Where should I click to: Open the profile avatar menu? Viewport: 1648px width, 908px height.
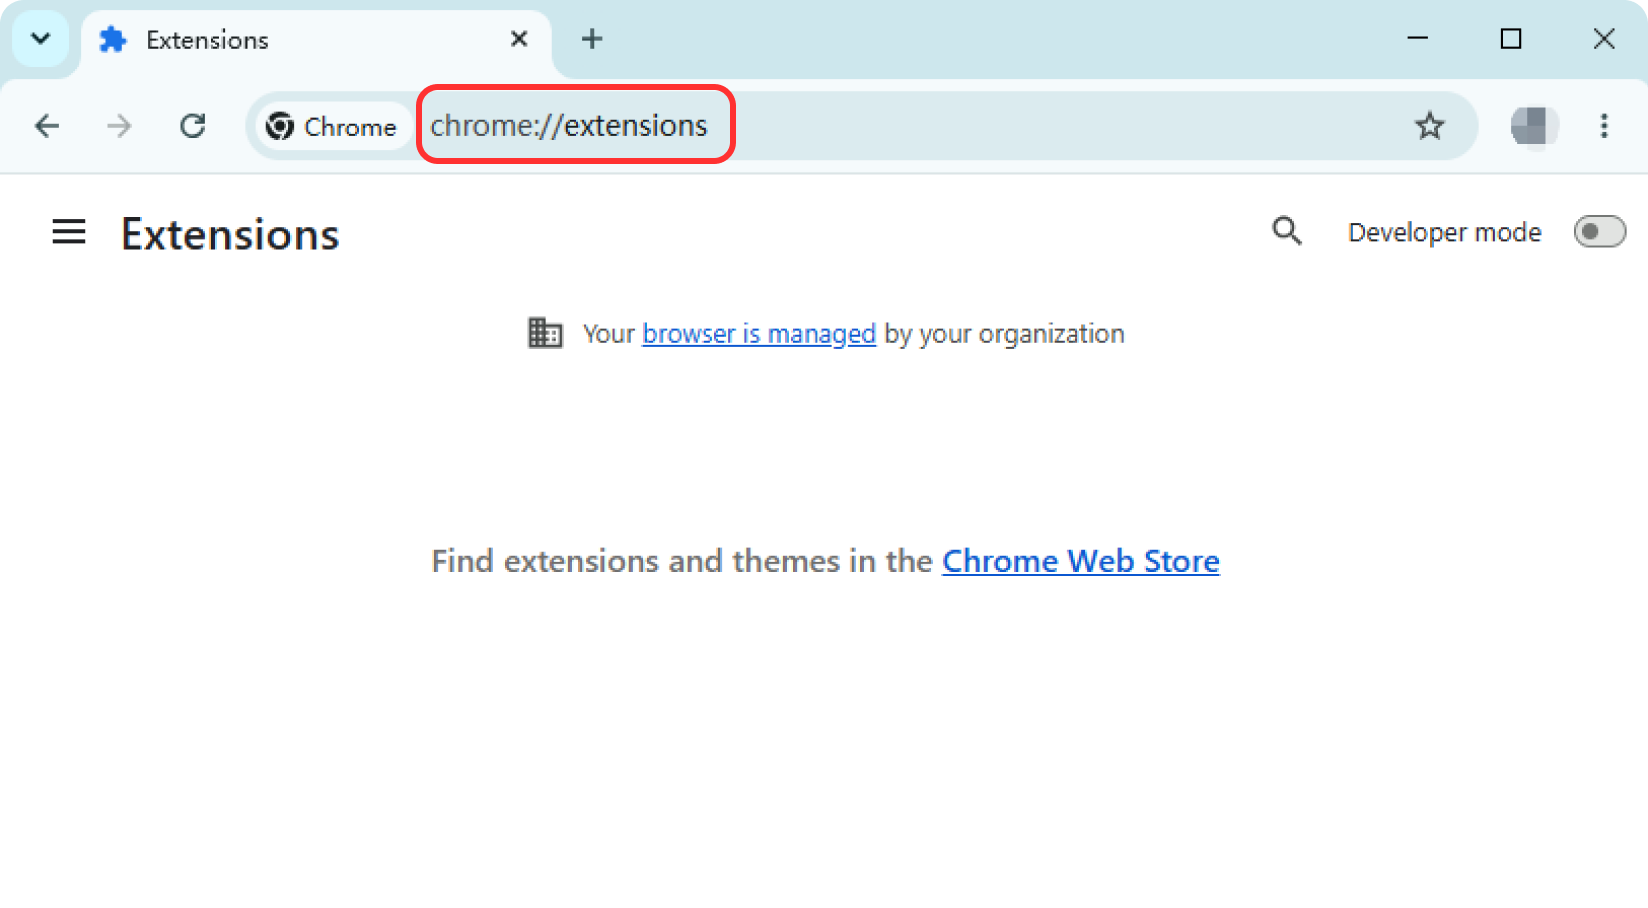click(1534, 126)
